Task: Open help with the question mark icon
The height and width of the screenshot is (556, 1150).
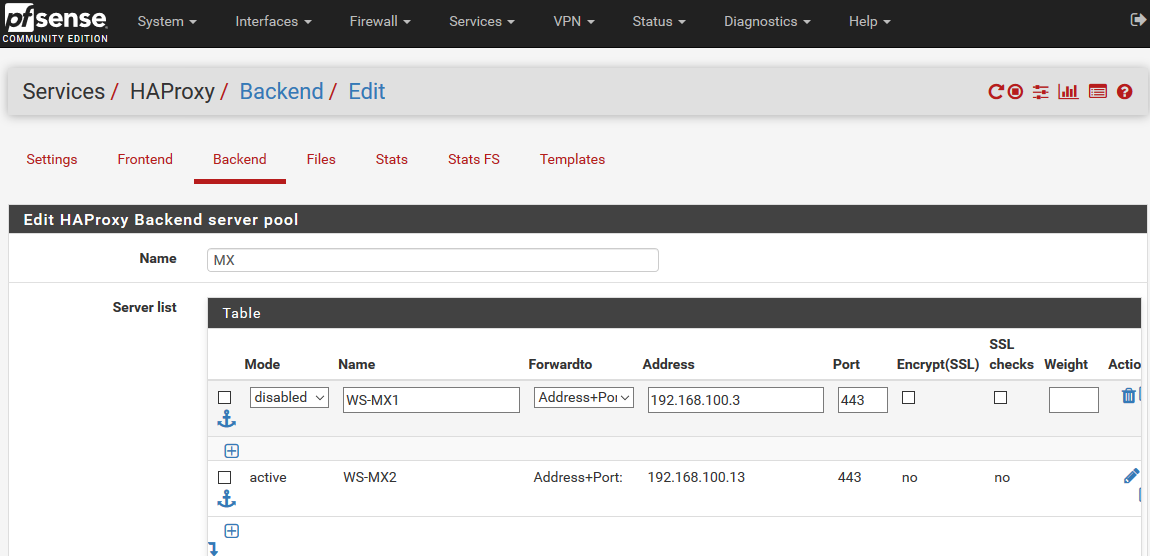Action: (x=1124, y=92)
